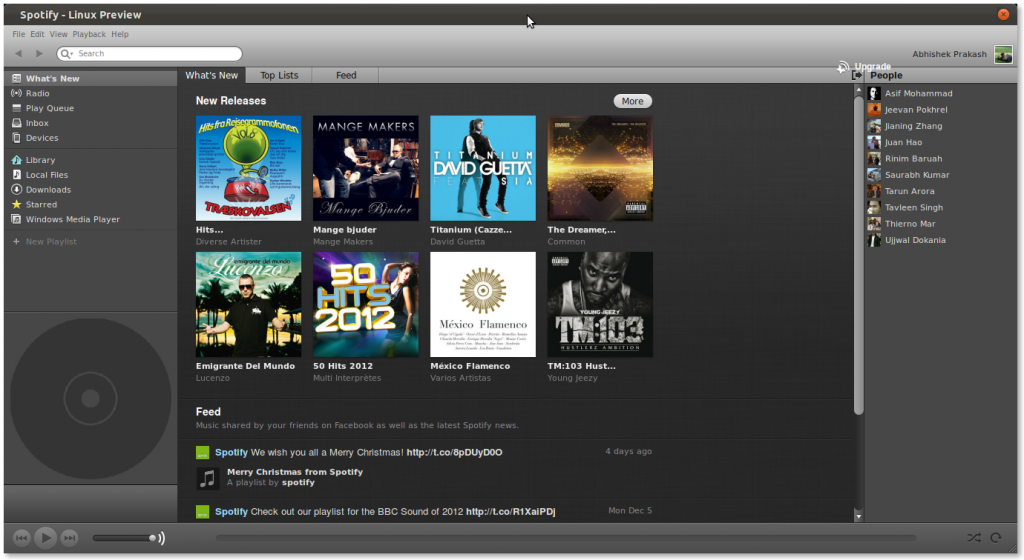
Task: Switch to the Top Lists tab
Action: (279, 75)
